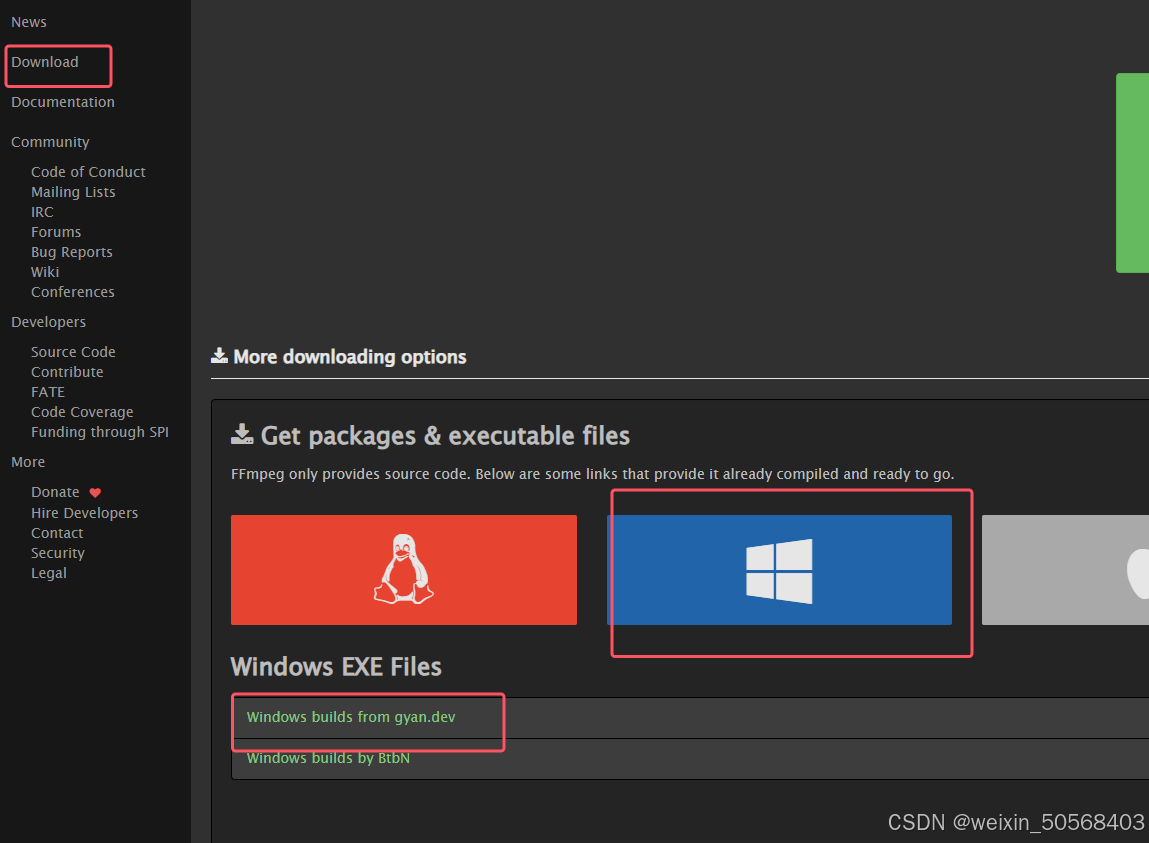Open the IRC link
1149x843 pixels.
pos(42,212)
